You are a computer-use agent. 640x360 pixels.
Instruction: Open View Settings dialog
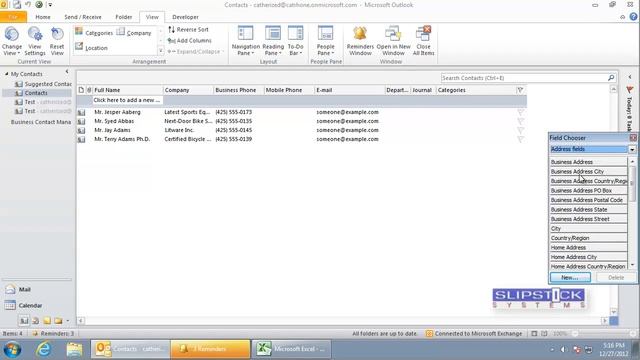point(35,41)
